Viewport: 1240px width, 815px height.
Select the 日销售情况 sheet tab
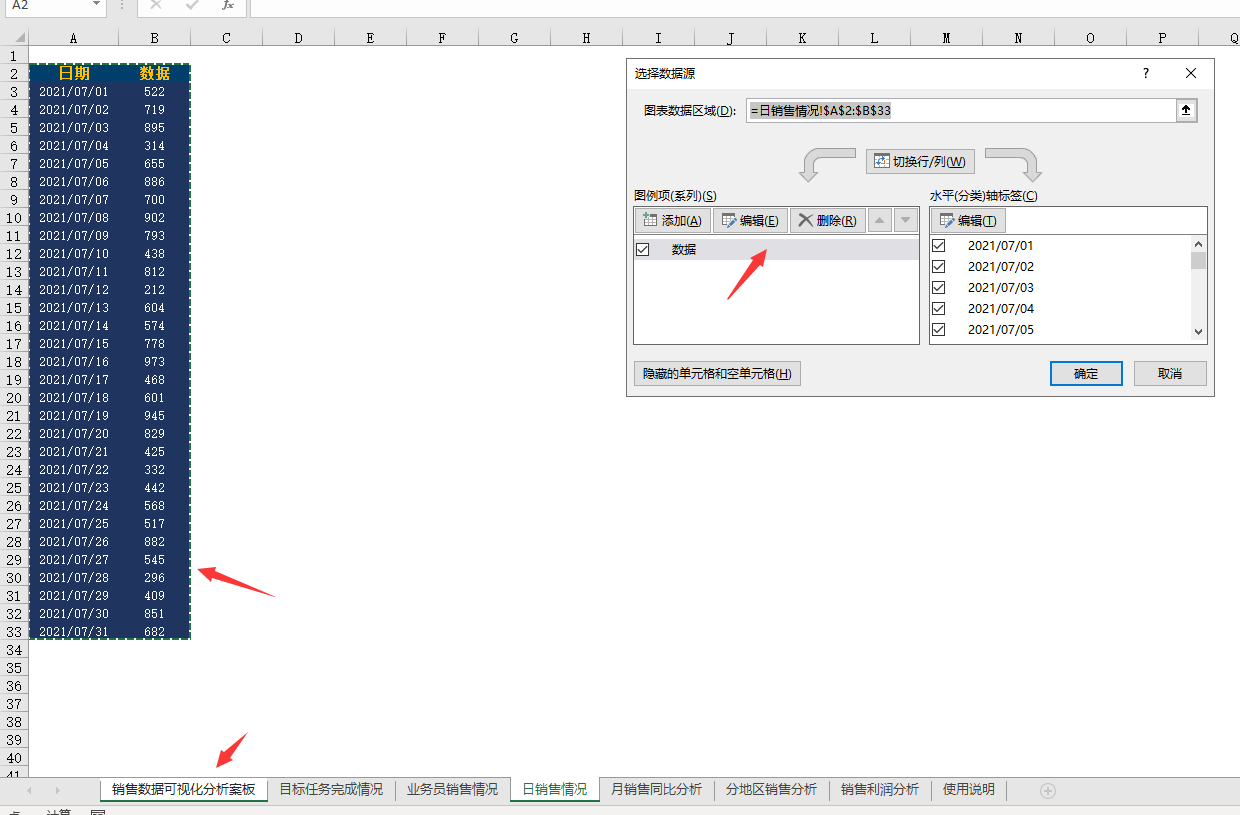coord(555,789)
